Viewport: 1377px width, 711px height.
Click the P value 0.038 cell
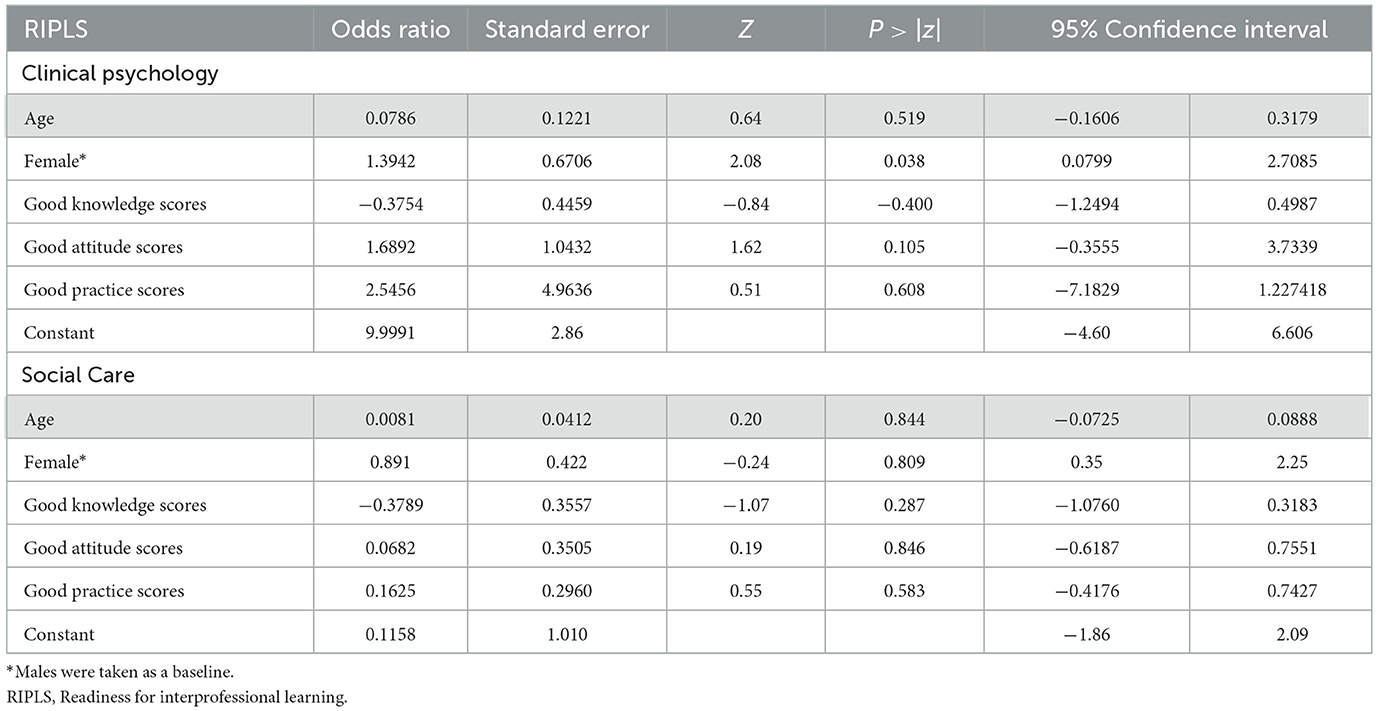pyautogui.click(x=904, y=160)
